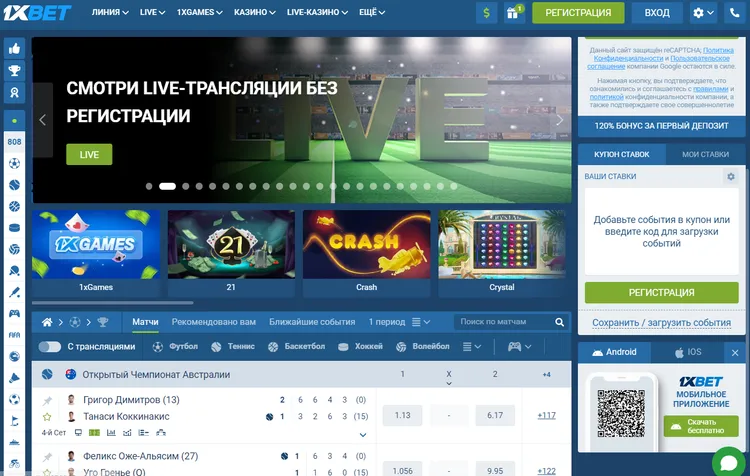Open the gamepad dropdown in the sports filter bar

pyautogui.click(x=519, y=347)
